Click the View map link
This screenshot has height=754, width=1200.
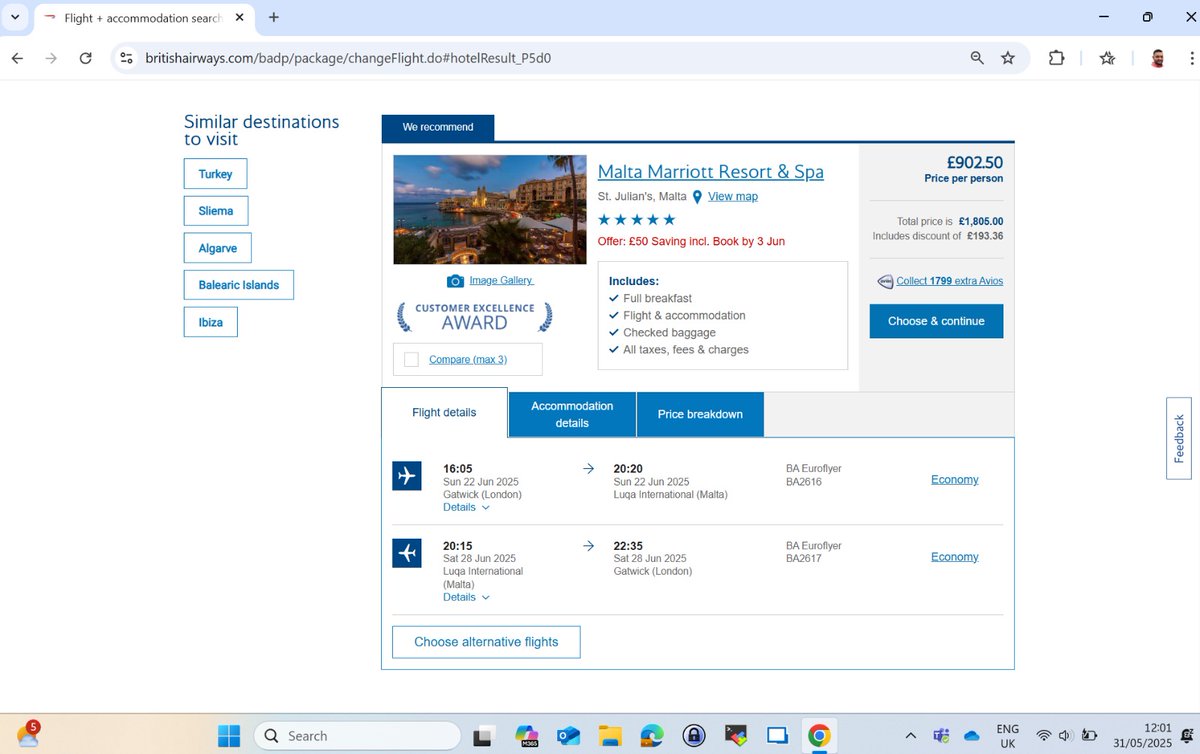733,197
